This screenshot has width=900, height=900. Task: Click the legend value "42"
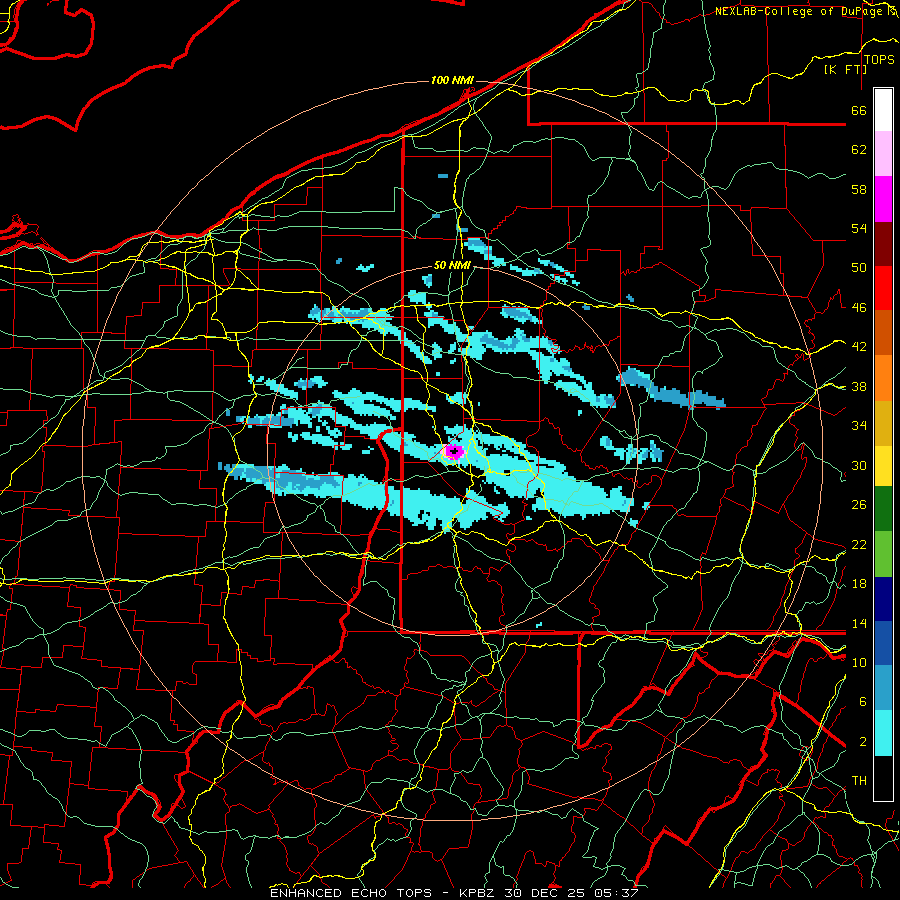[859, 347]
